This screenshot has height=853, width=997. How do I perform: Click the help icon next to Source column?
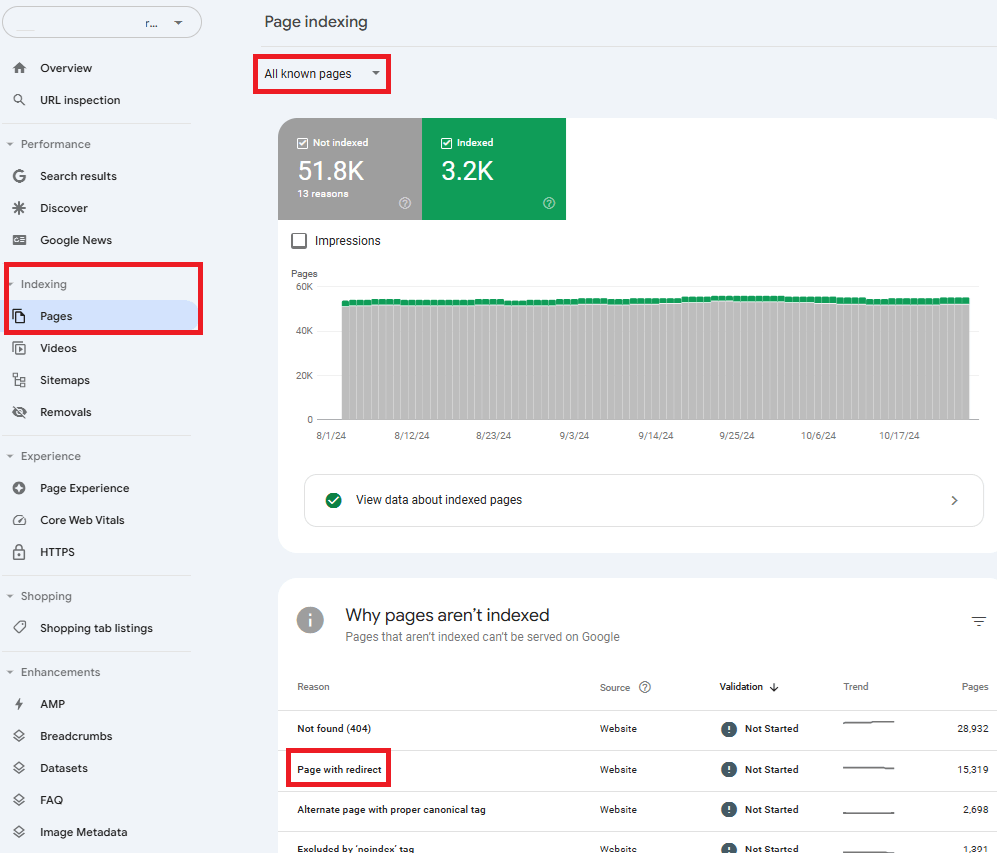pyautogui.click(x=645, y=687)
